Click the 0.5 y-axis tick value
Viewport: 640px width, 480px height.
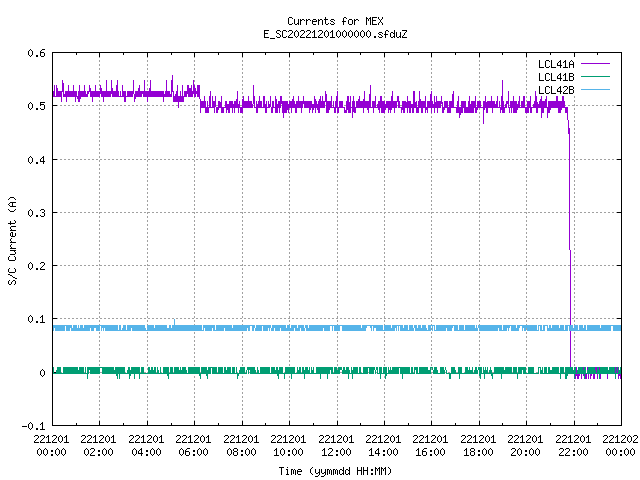click(x=36, y=106)
